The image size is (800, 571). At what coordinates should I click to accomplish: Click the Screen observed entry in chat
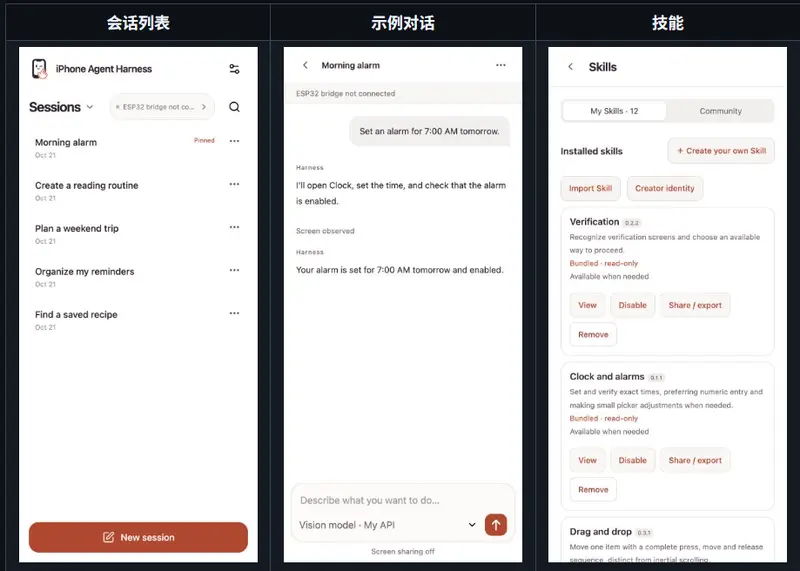[x=325, y=231]
